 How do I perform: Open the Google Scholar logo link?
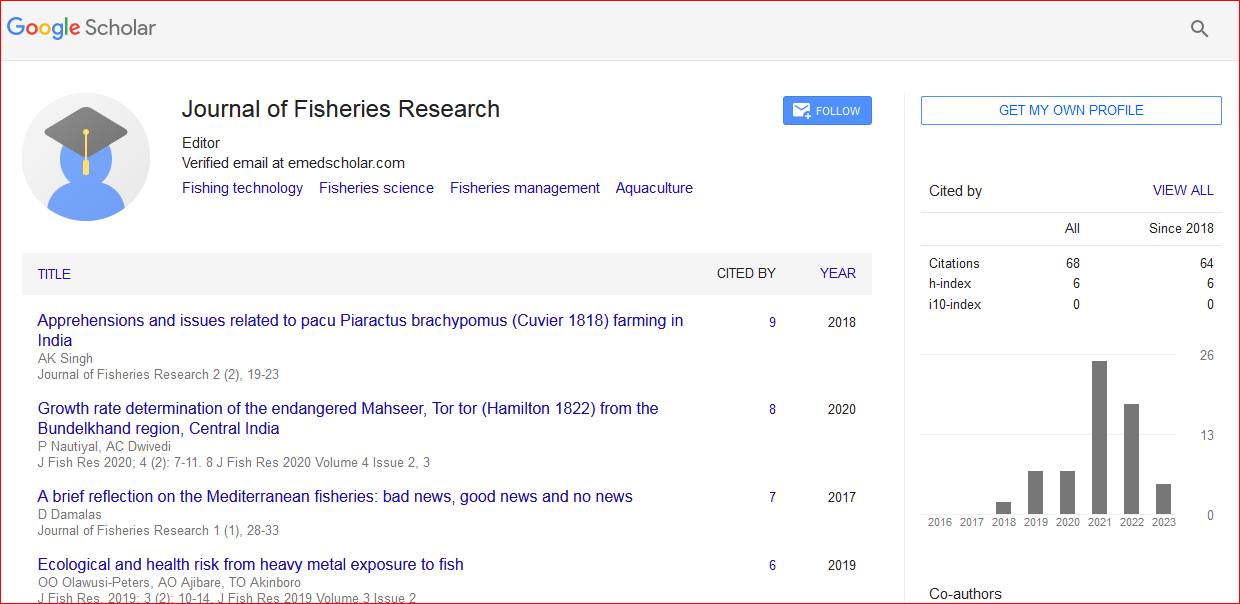tap(82, 28)
